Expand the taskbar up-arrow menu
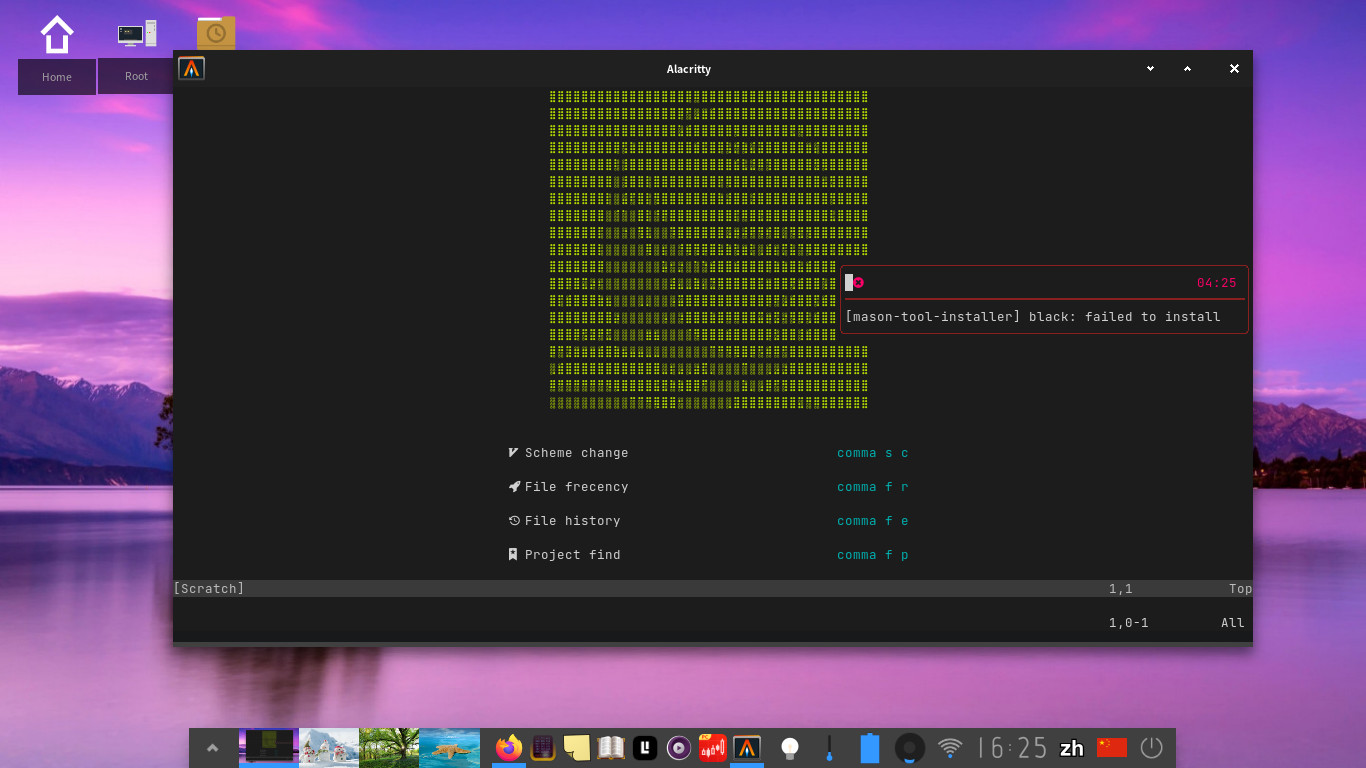 point(212,747)
